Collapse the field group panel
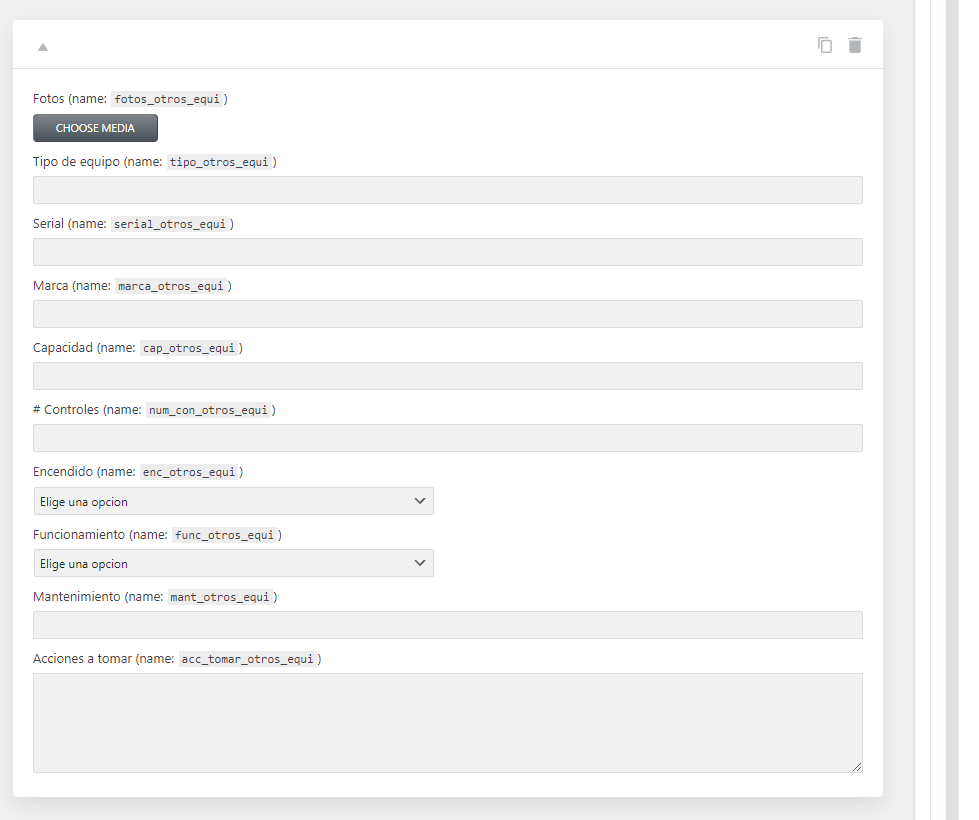The width and height of the screenshot is (979, 820). (x=42, y=46)
